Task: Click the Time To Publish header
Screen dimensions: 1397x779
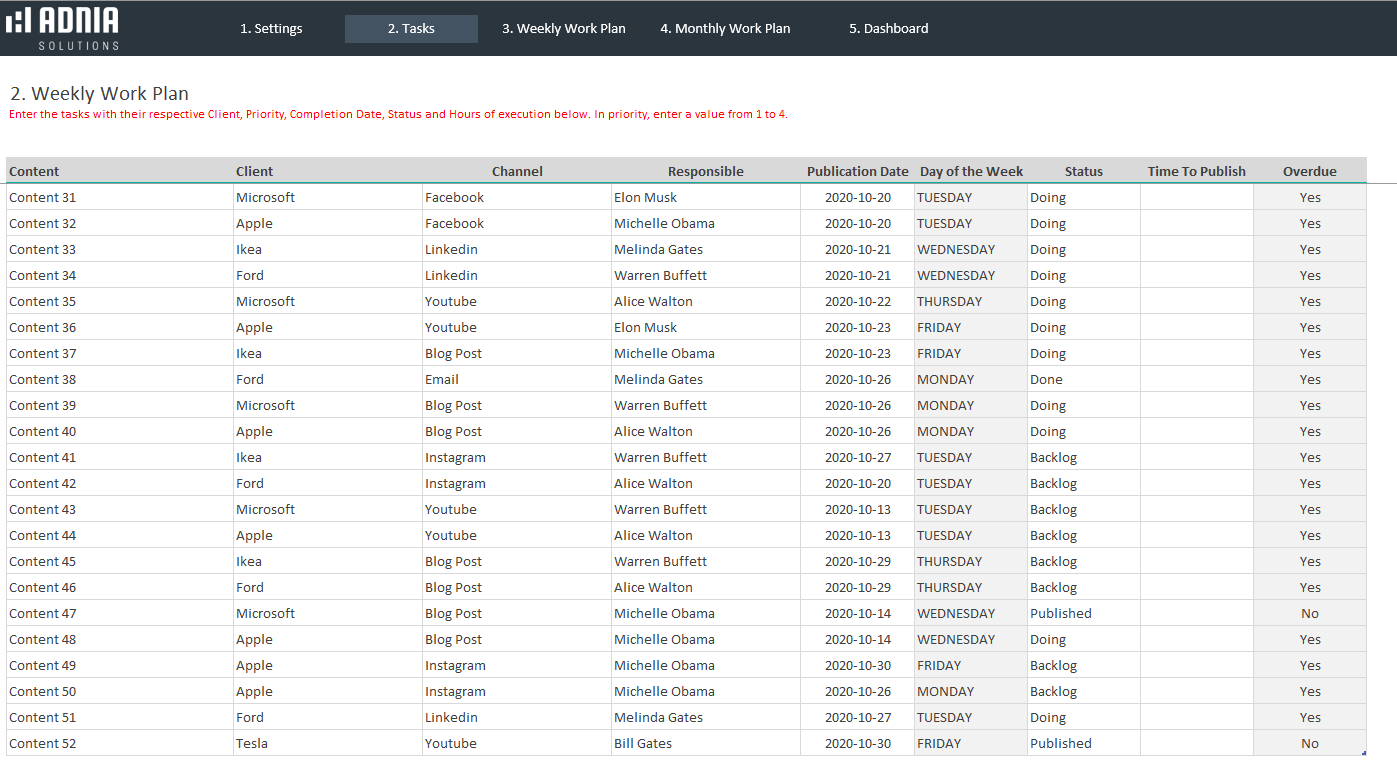Action: point(1196,171)
